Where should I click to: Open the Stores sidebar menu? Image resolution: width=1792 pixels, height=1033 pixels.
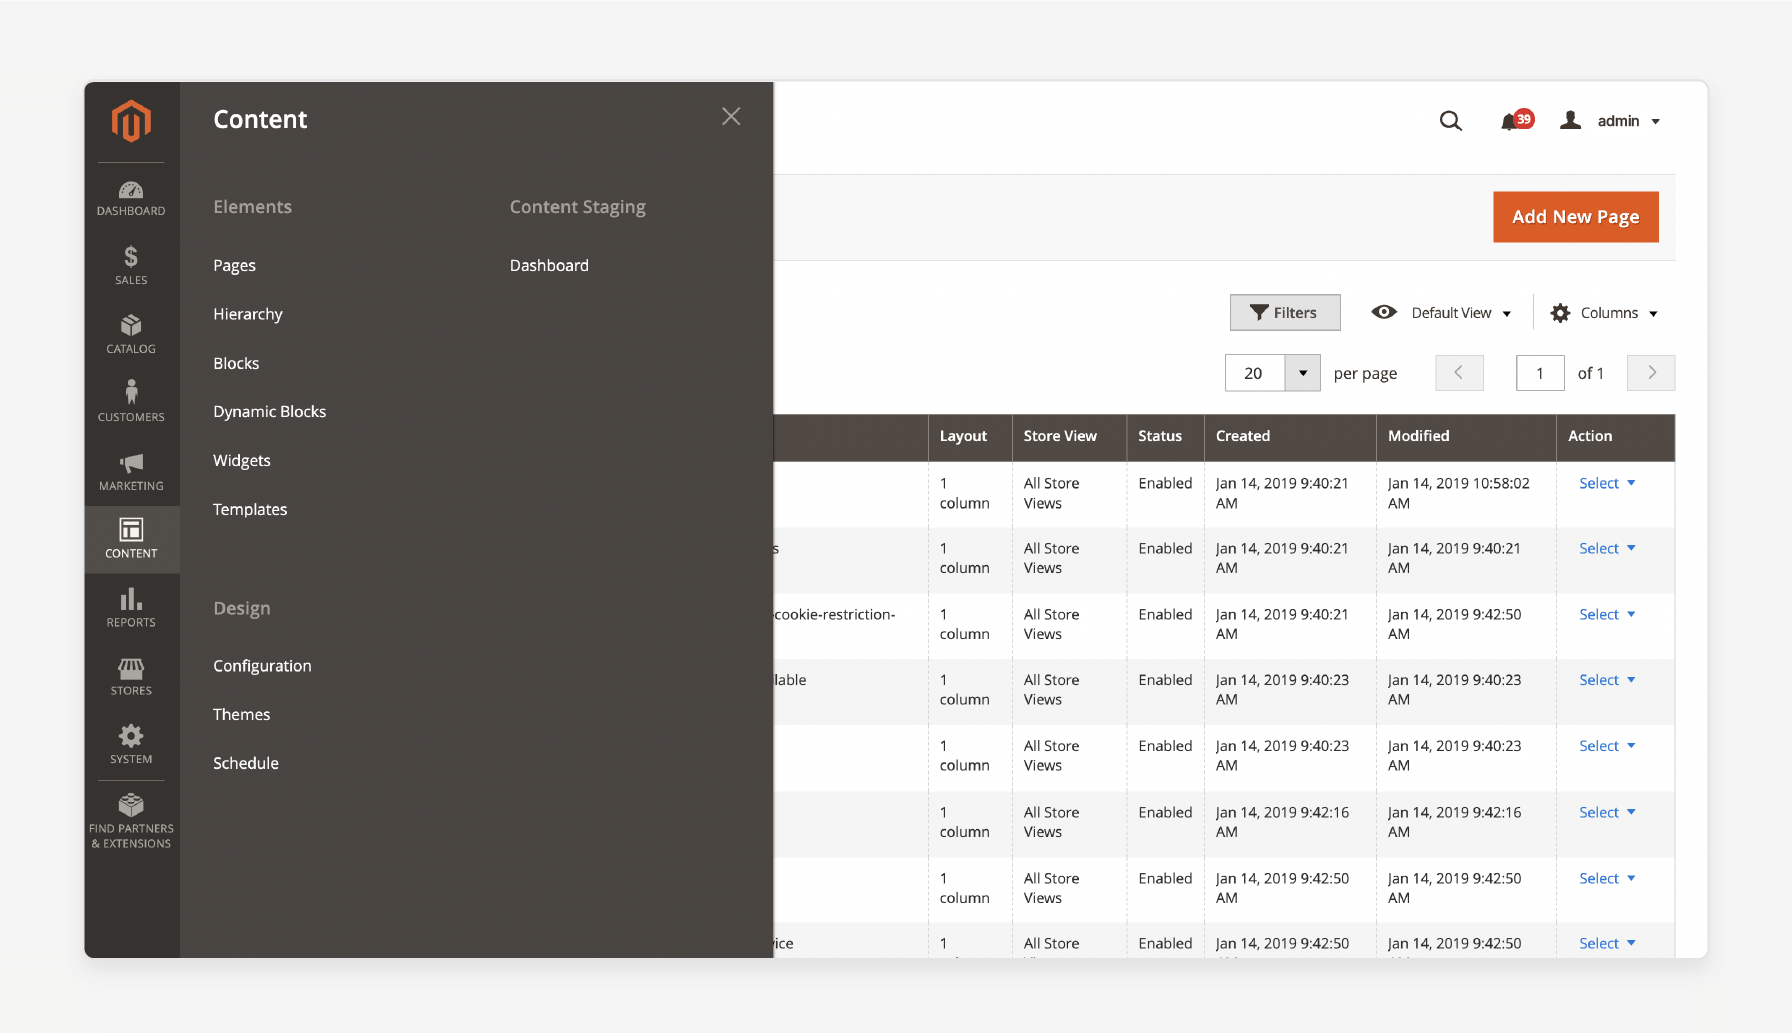[131, 677]
